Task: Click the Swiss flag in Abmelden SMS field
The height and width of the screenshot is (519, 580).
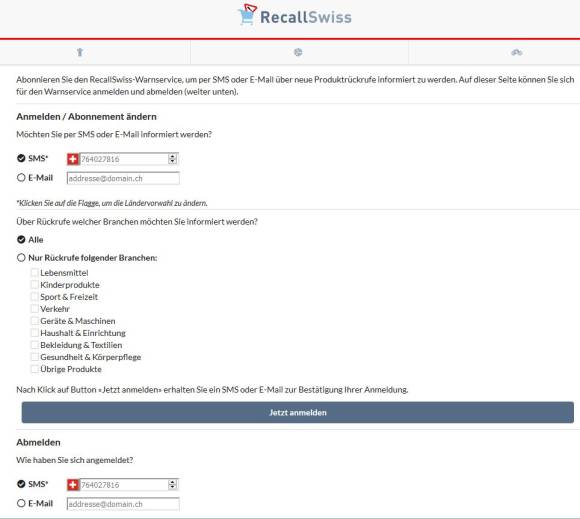Action: point(73,485)
